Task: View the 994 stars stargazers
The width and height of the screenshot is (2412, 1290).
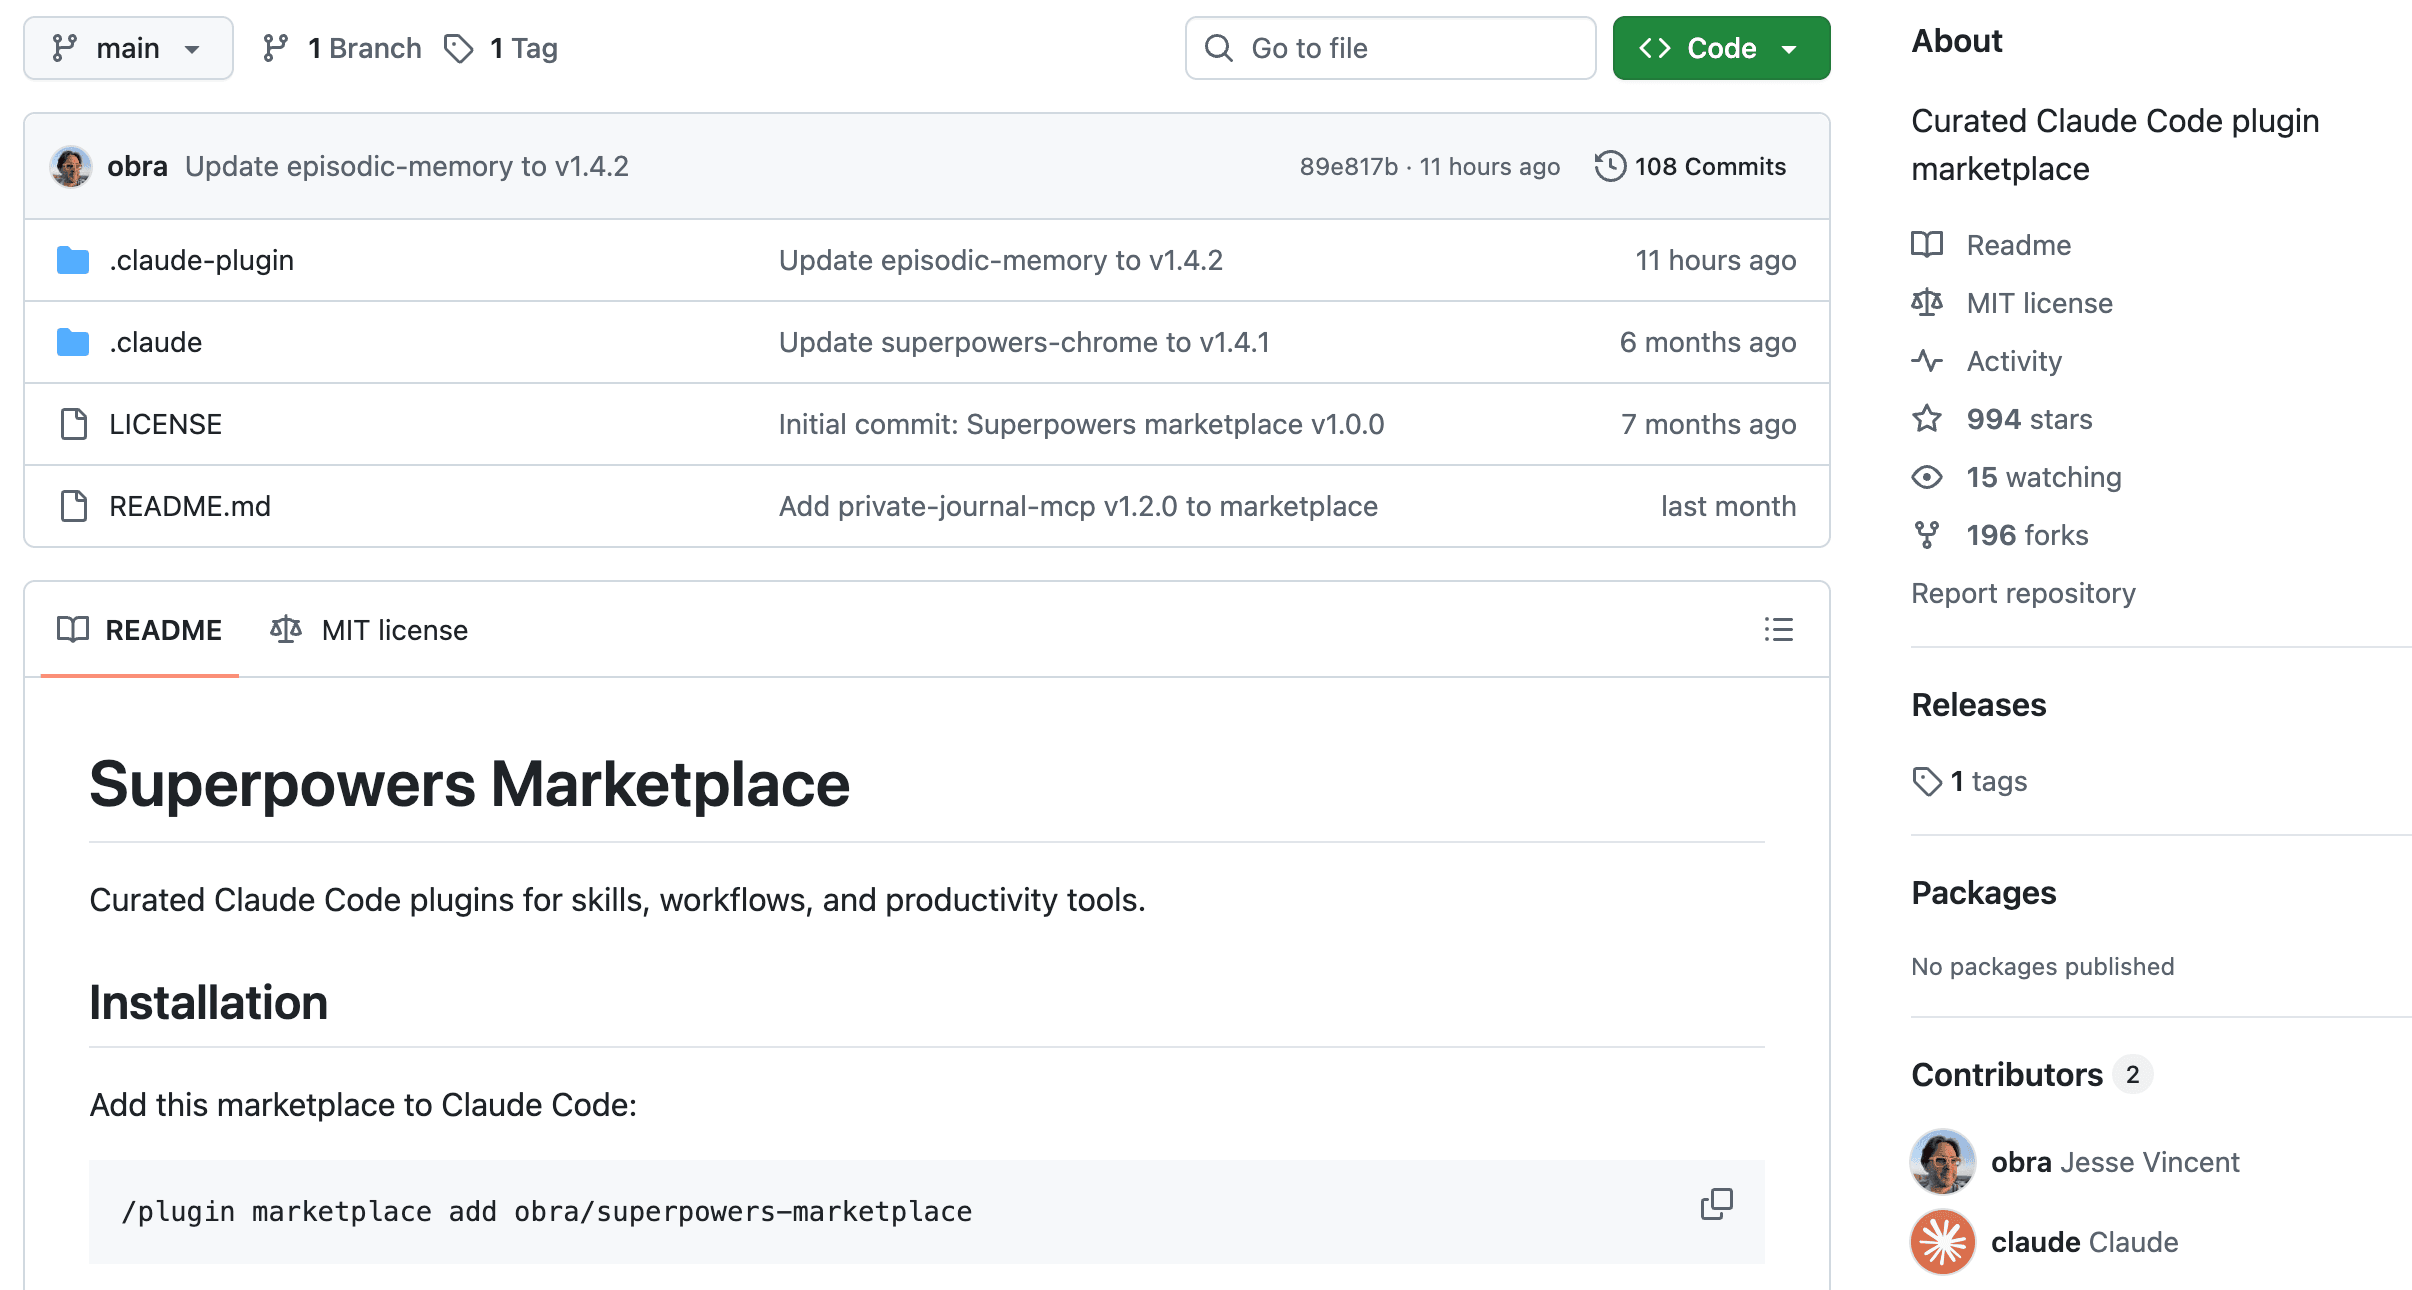Action: 2029,419
